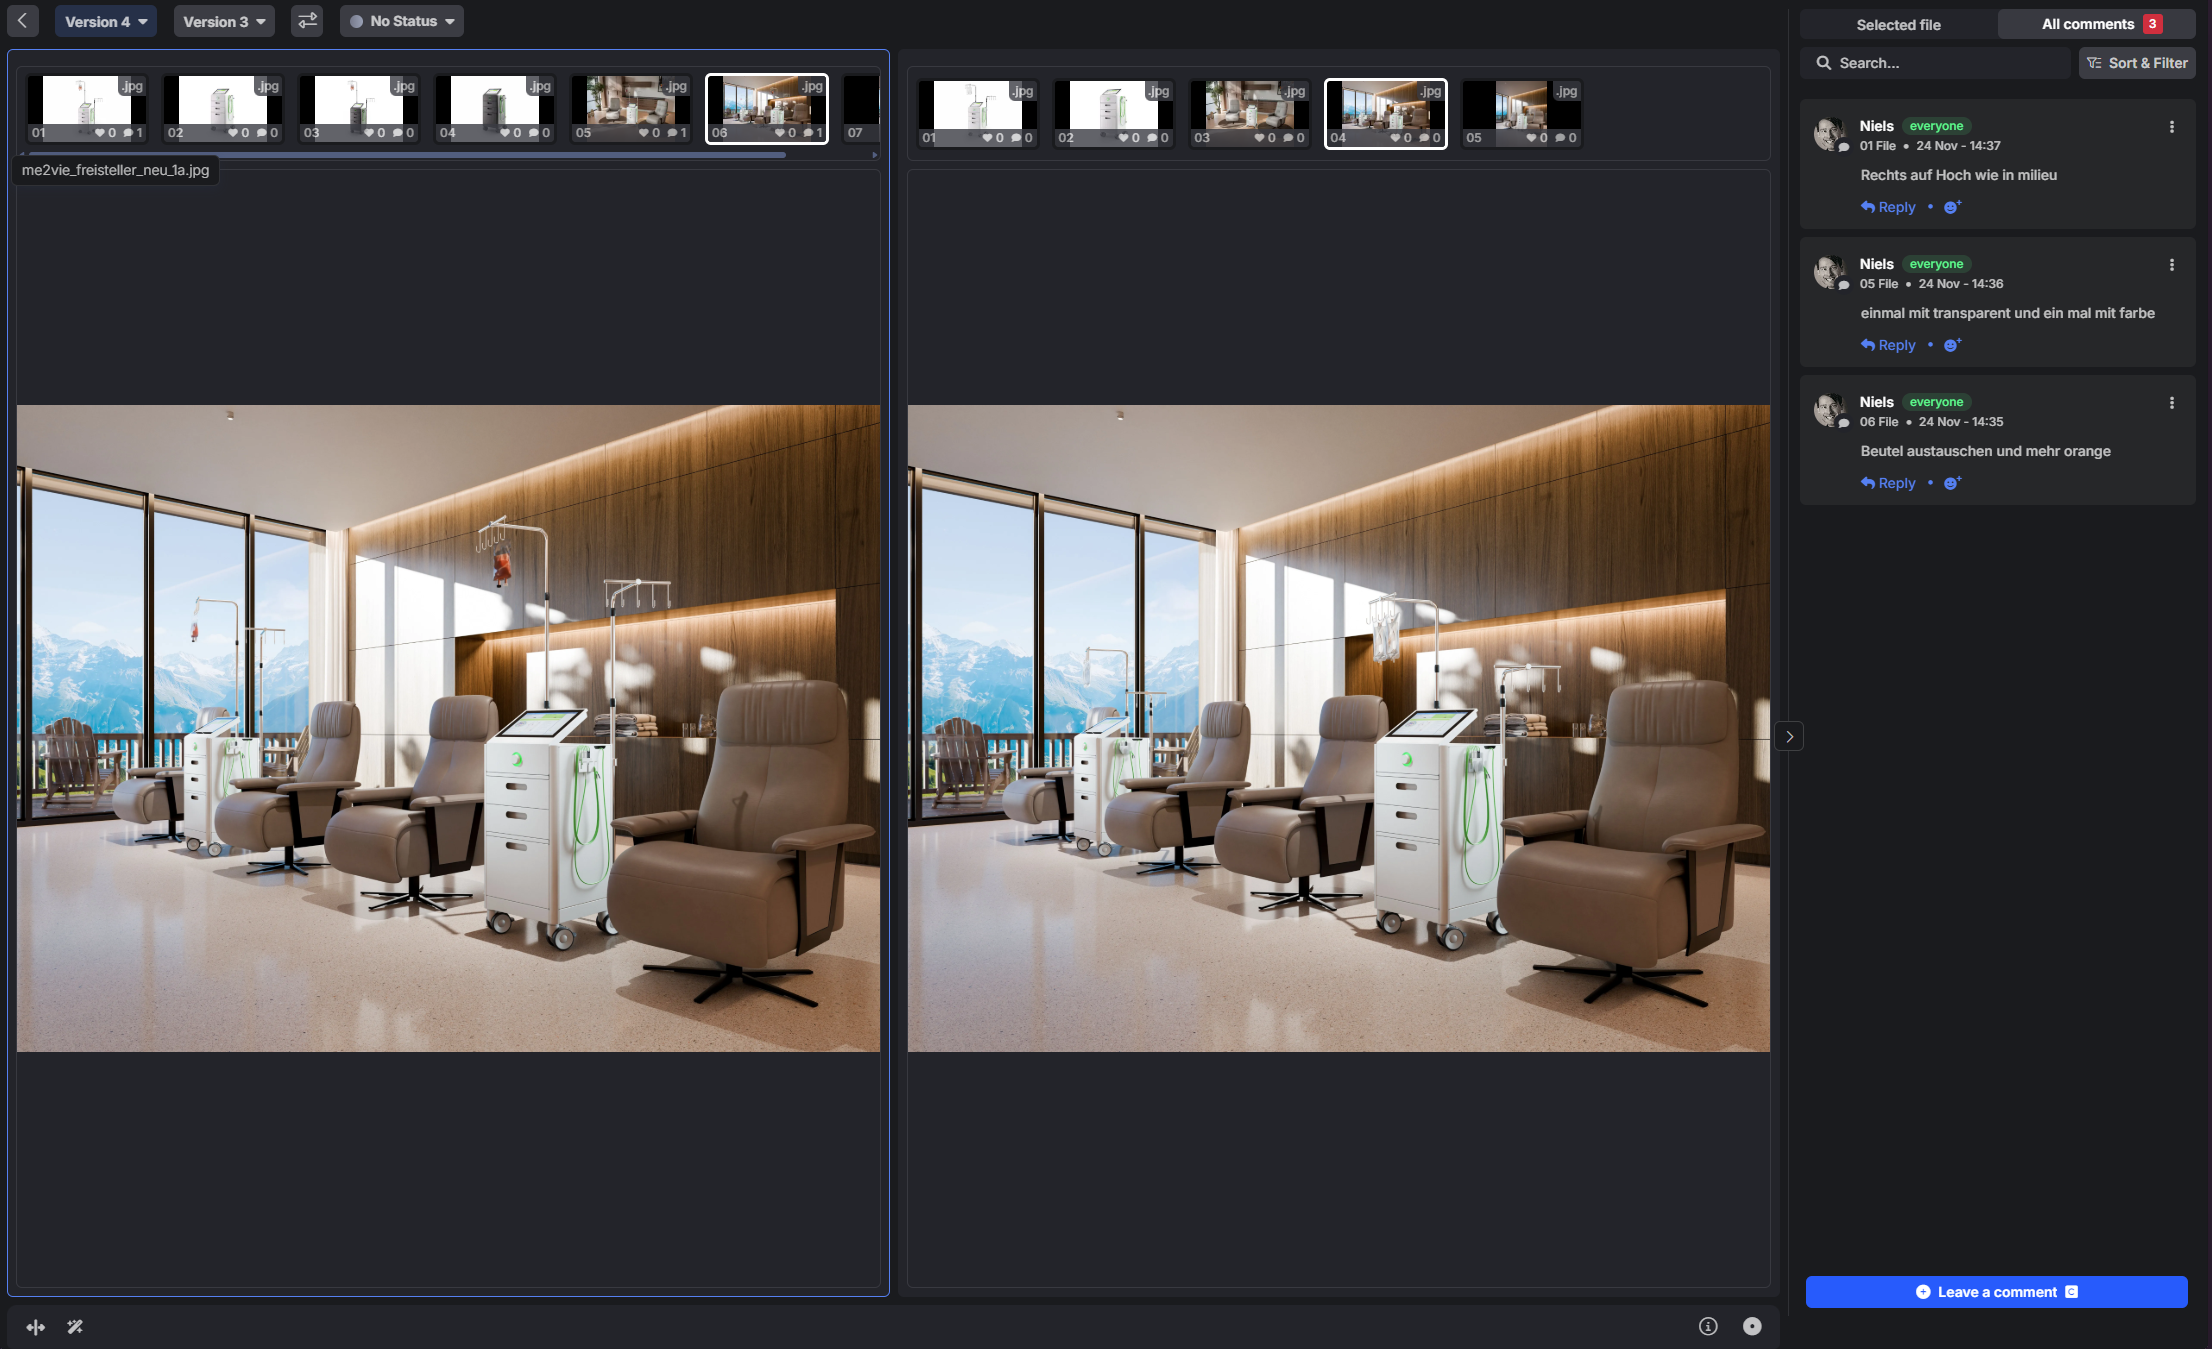Open the Version 3 dropdown
This screenshot has width=2212, height=1349.
tap(224, 21)
